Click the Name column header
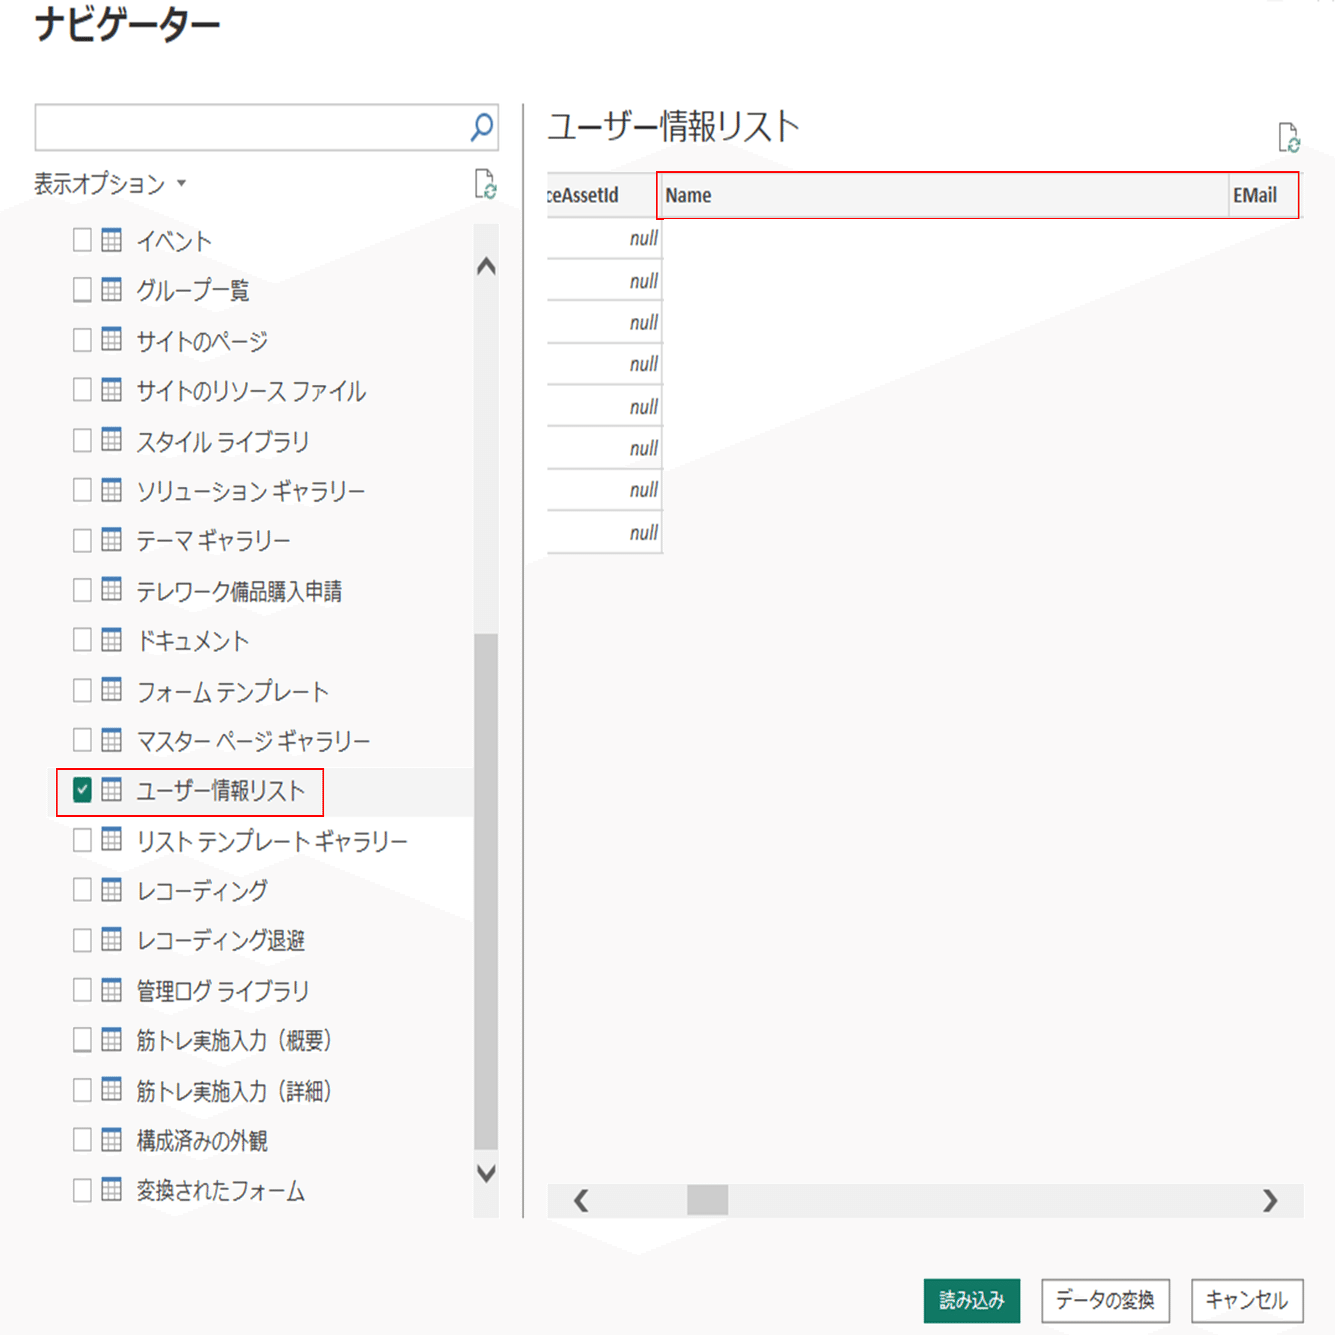Screen dimensions: 1335x1335 [943, 195]
